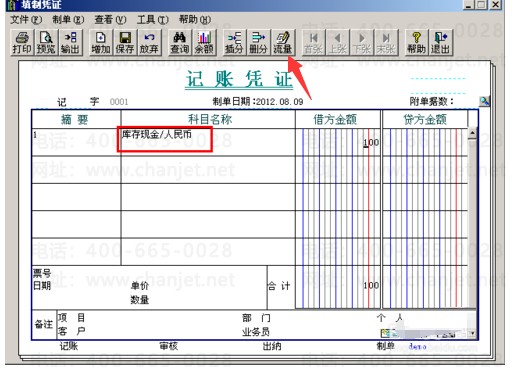Open the 文件 menu
Image resolution: width=512 pixels, height=367 pixels.
coord(26,20)
